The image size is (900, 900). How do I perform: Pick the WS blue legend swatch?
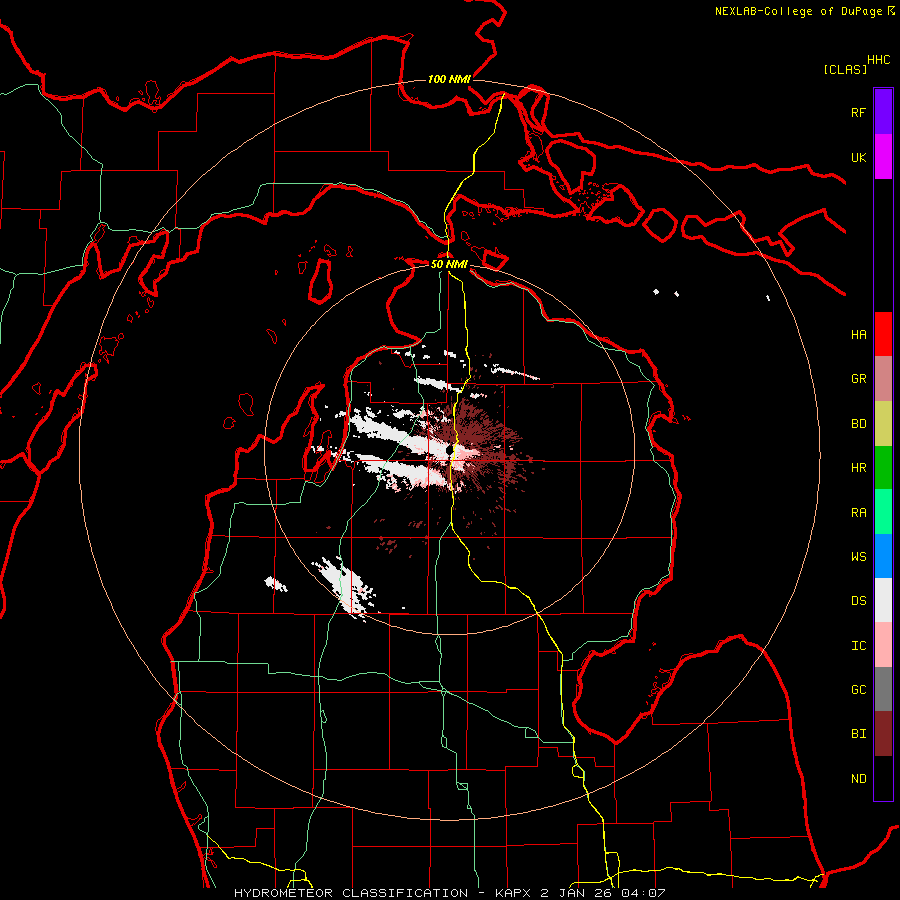pos(883,556)
